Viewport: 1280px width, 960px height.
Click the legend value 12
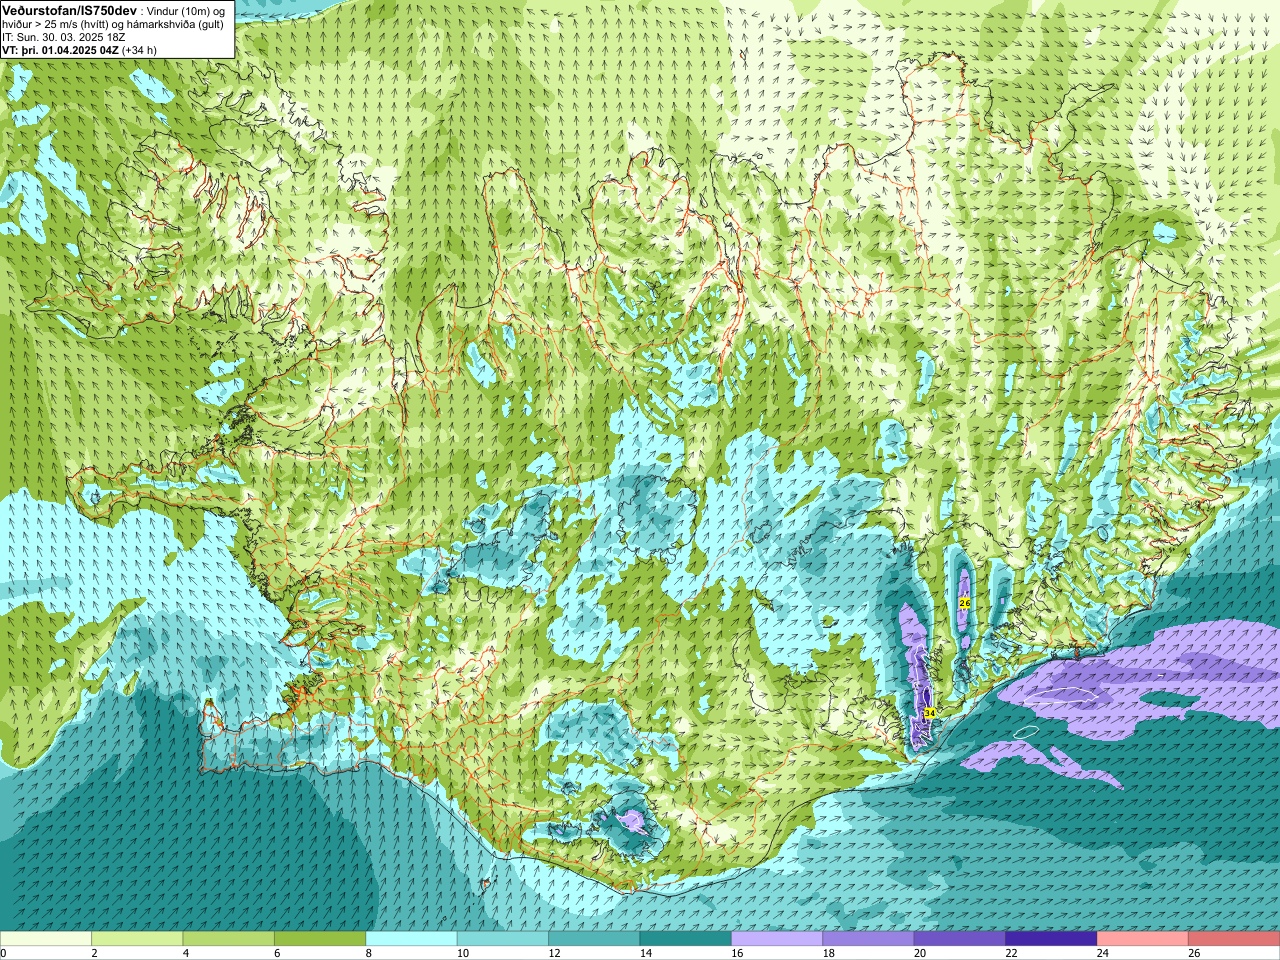(554, 953)
